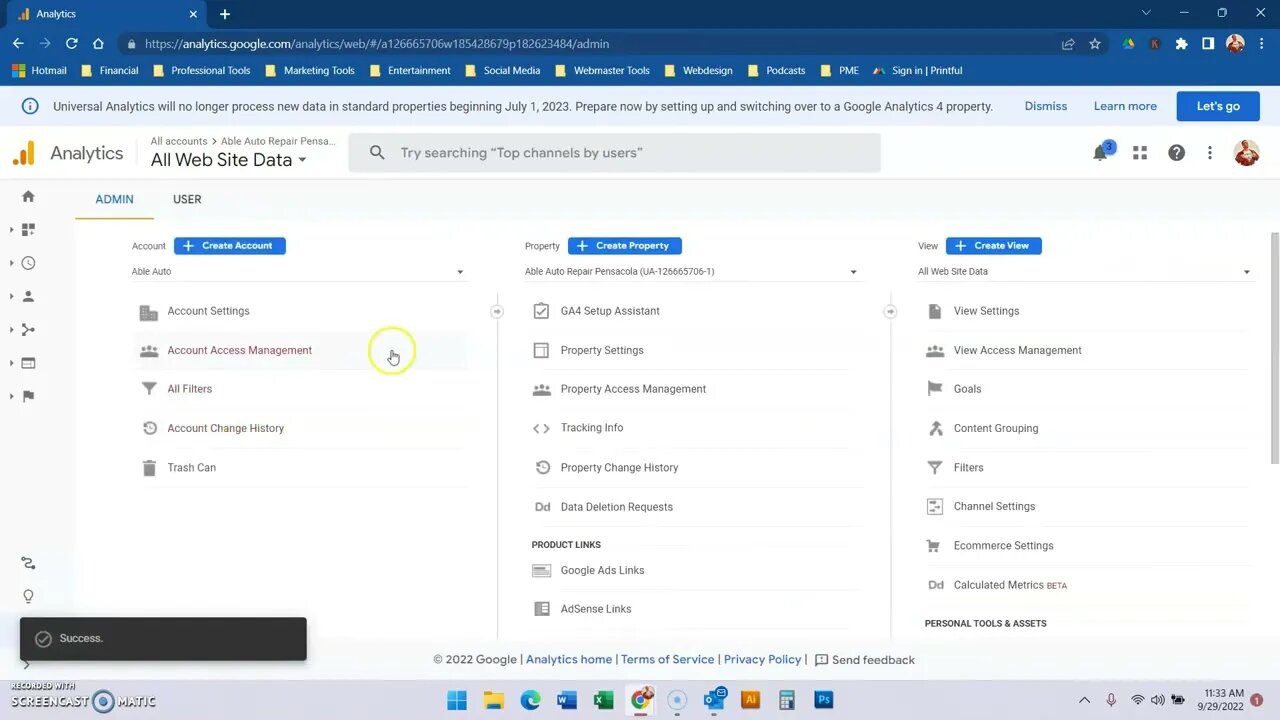This screenshot has width=1280, height=720.
Task: Open Attribution path icon in lower sidebar
Action: pos(28,563)
